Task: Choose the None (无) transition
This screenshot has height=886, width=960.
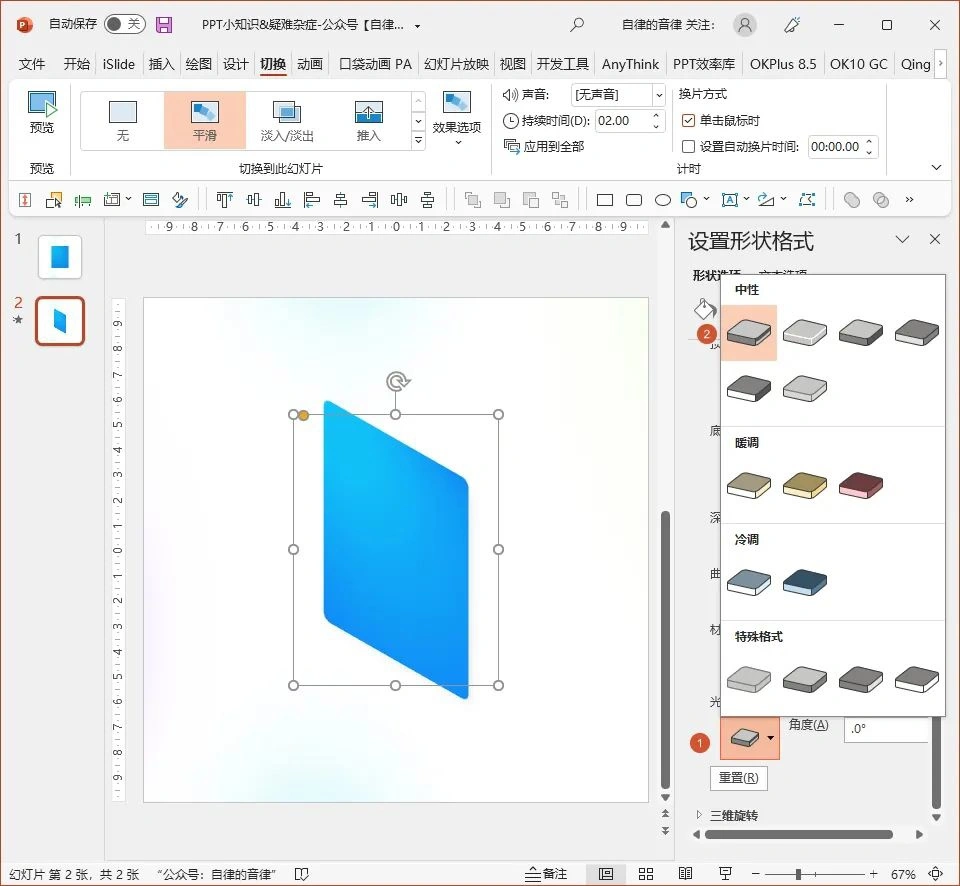Action: [123, 120]
